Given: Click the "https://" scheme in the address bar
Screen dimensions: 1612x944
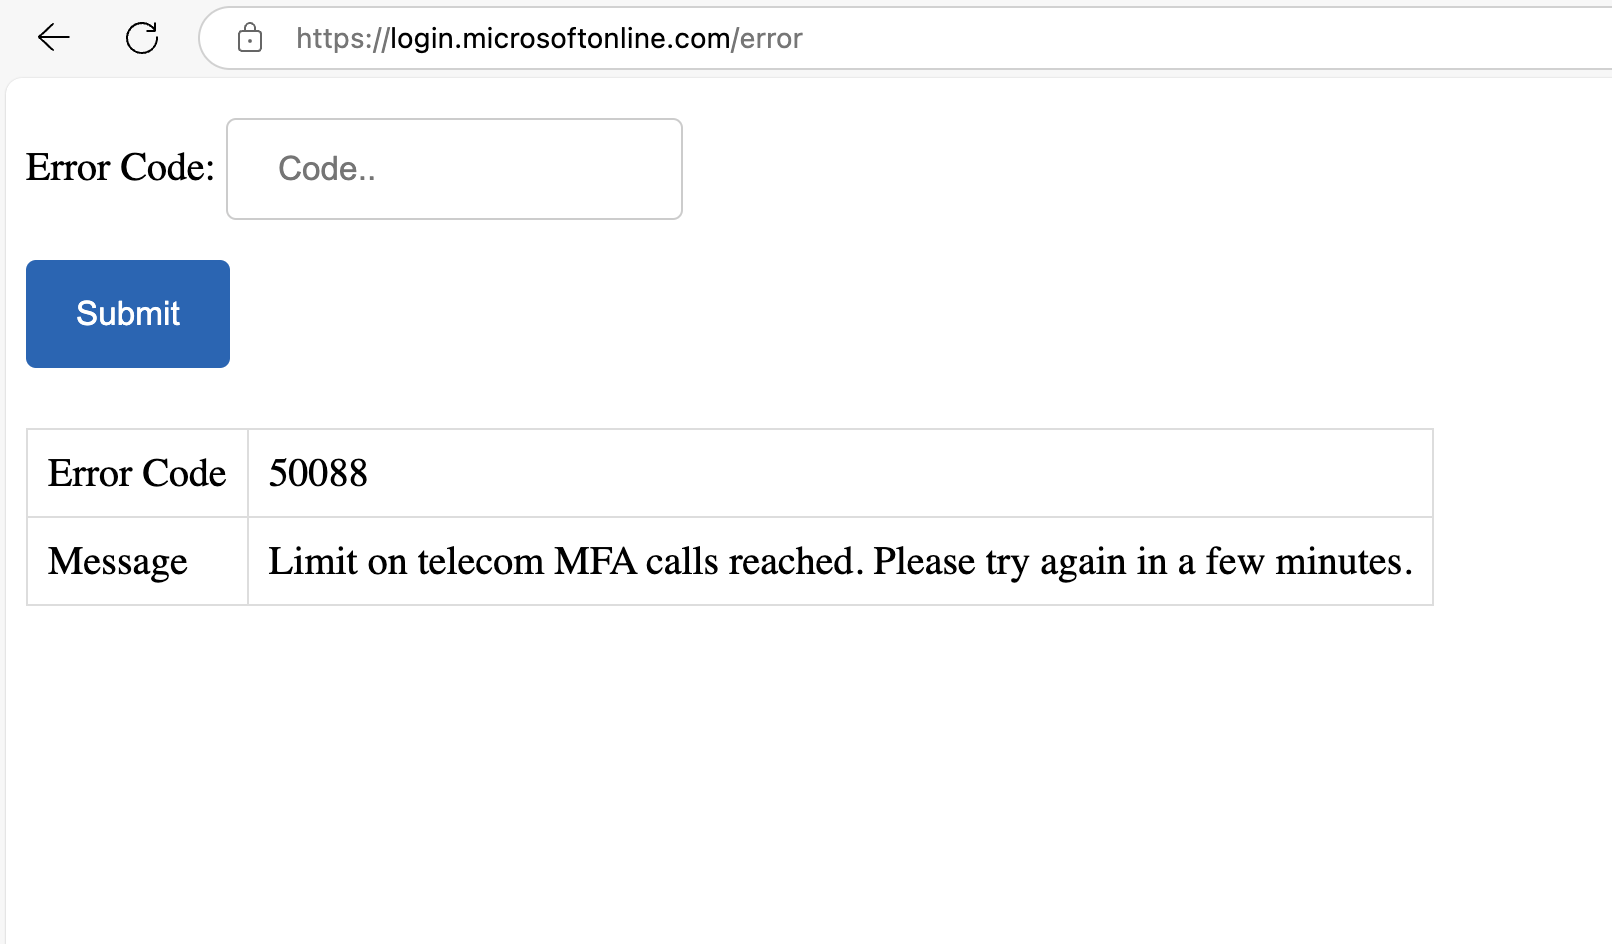Looking at the screenshot, I should [x=342, y=38].
